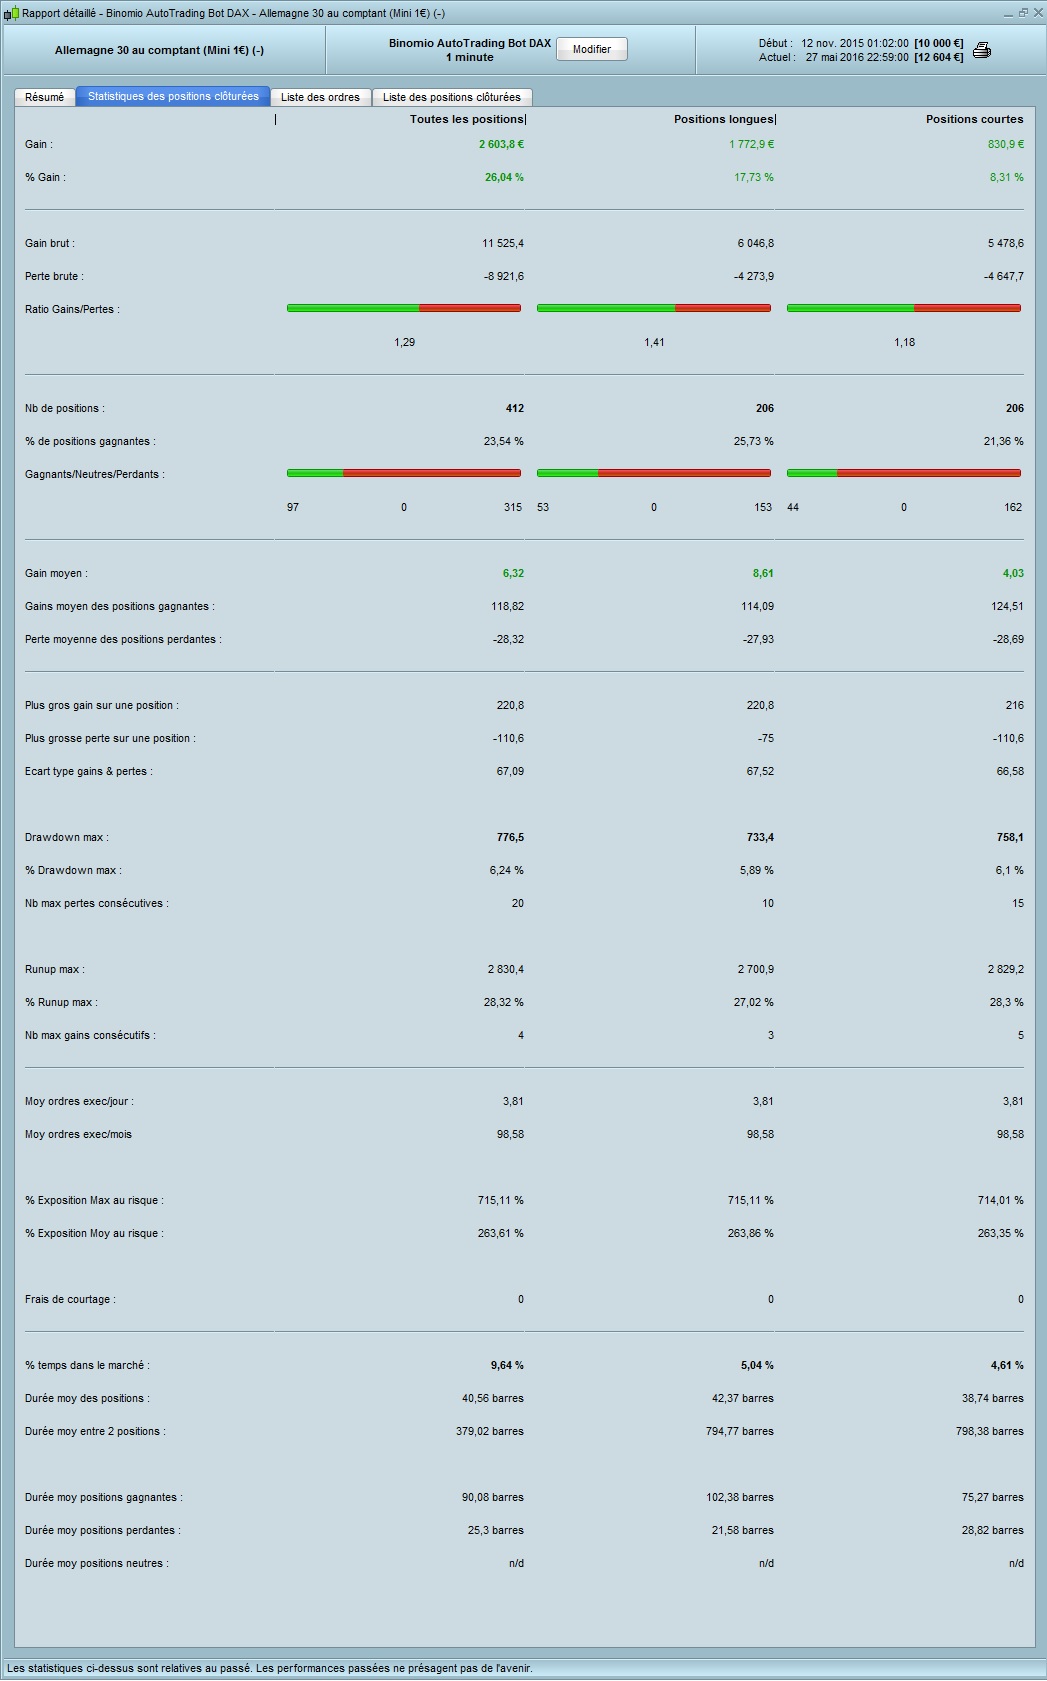Viewport: 1047px width, 1681px height.
Task: Click the Positions courtes column header
Action: 974,119
